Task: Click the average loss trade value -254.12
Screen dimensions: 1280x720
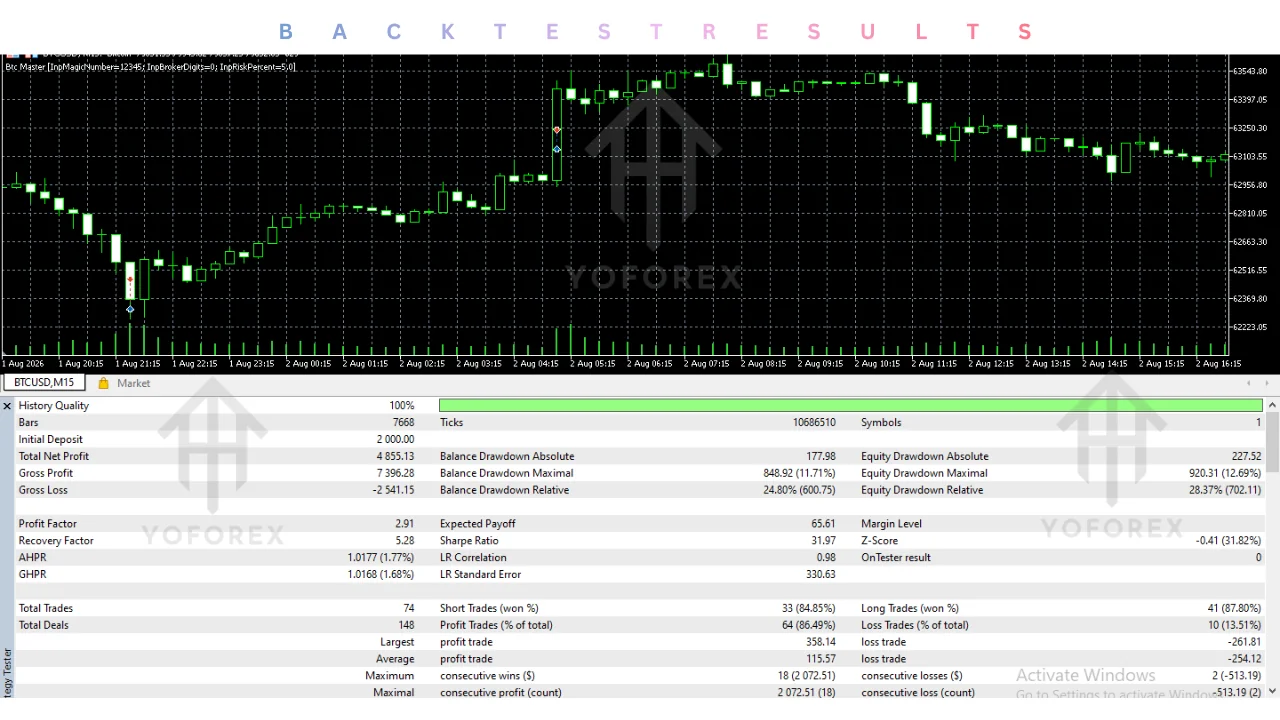Action: pyautogui.click(x=1243, y=659)
